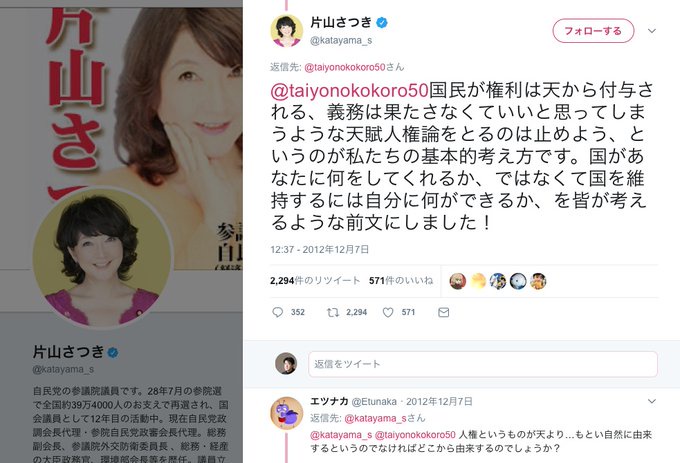Viewport: 680px width, 463px height.
Task: Click the 12:37 - 2012年12月7日 timestamp
Action: (320, 250)
